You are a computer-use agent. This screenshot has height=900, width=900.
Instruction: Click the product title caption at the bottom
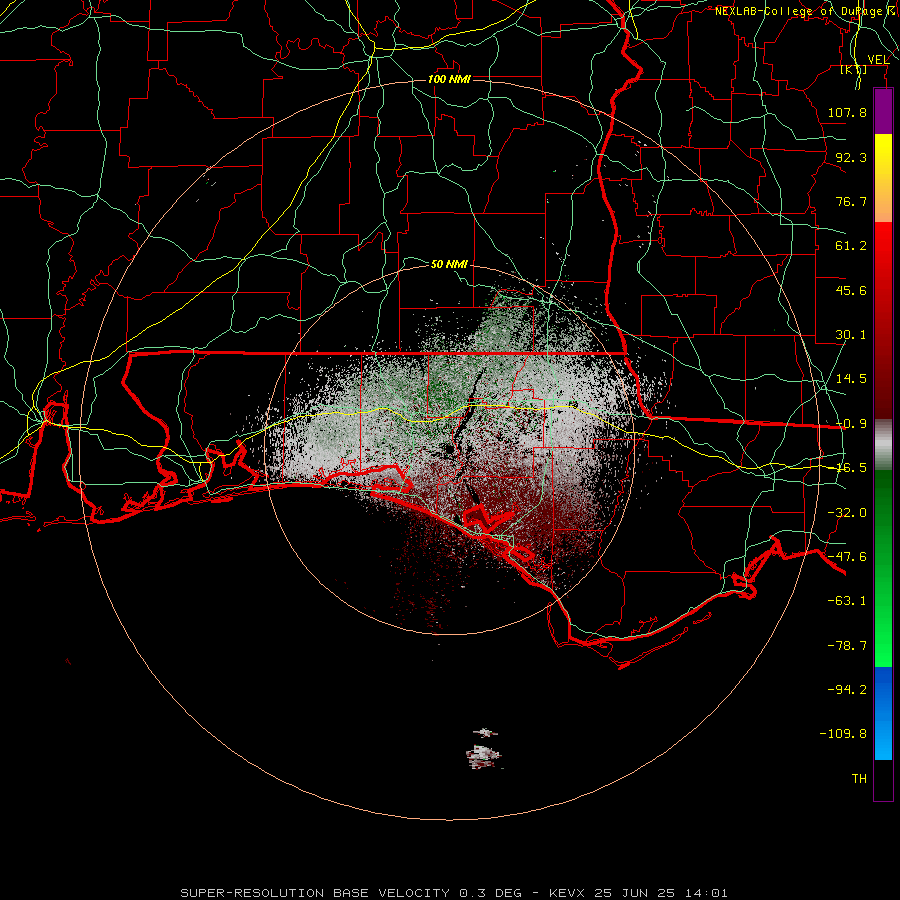(454, 893)
